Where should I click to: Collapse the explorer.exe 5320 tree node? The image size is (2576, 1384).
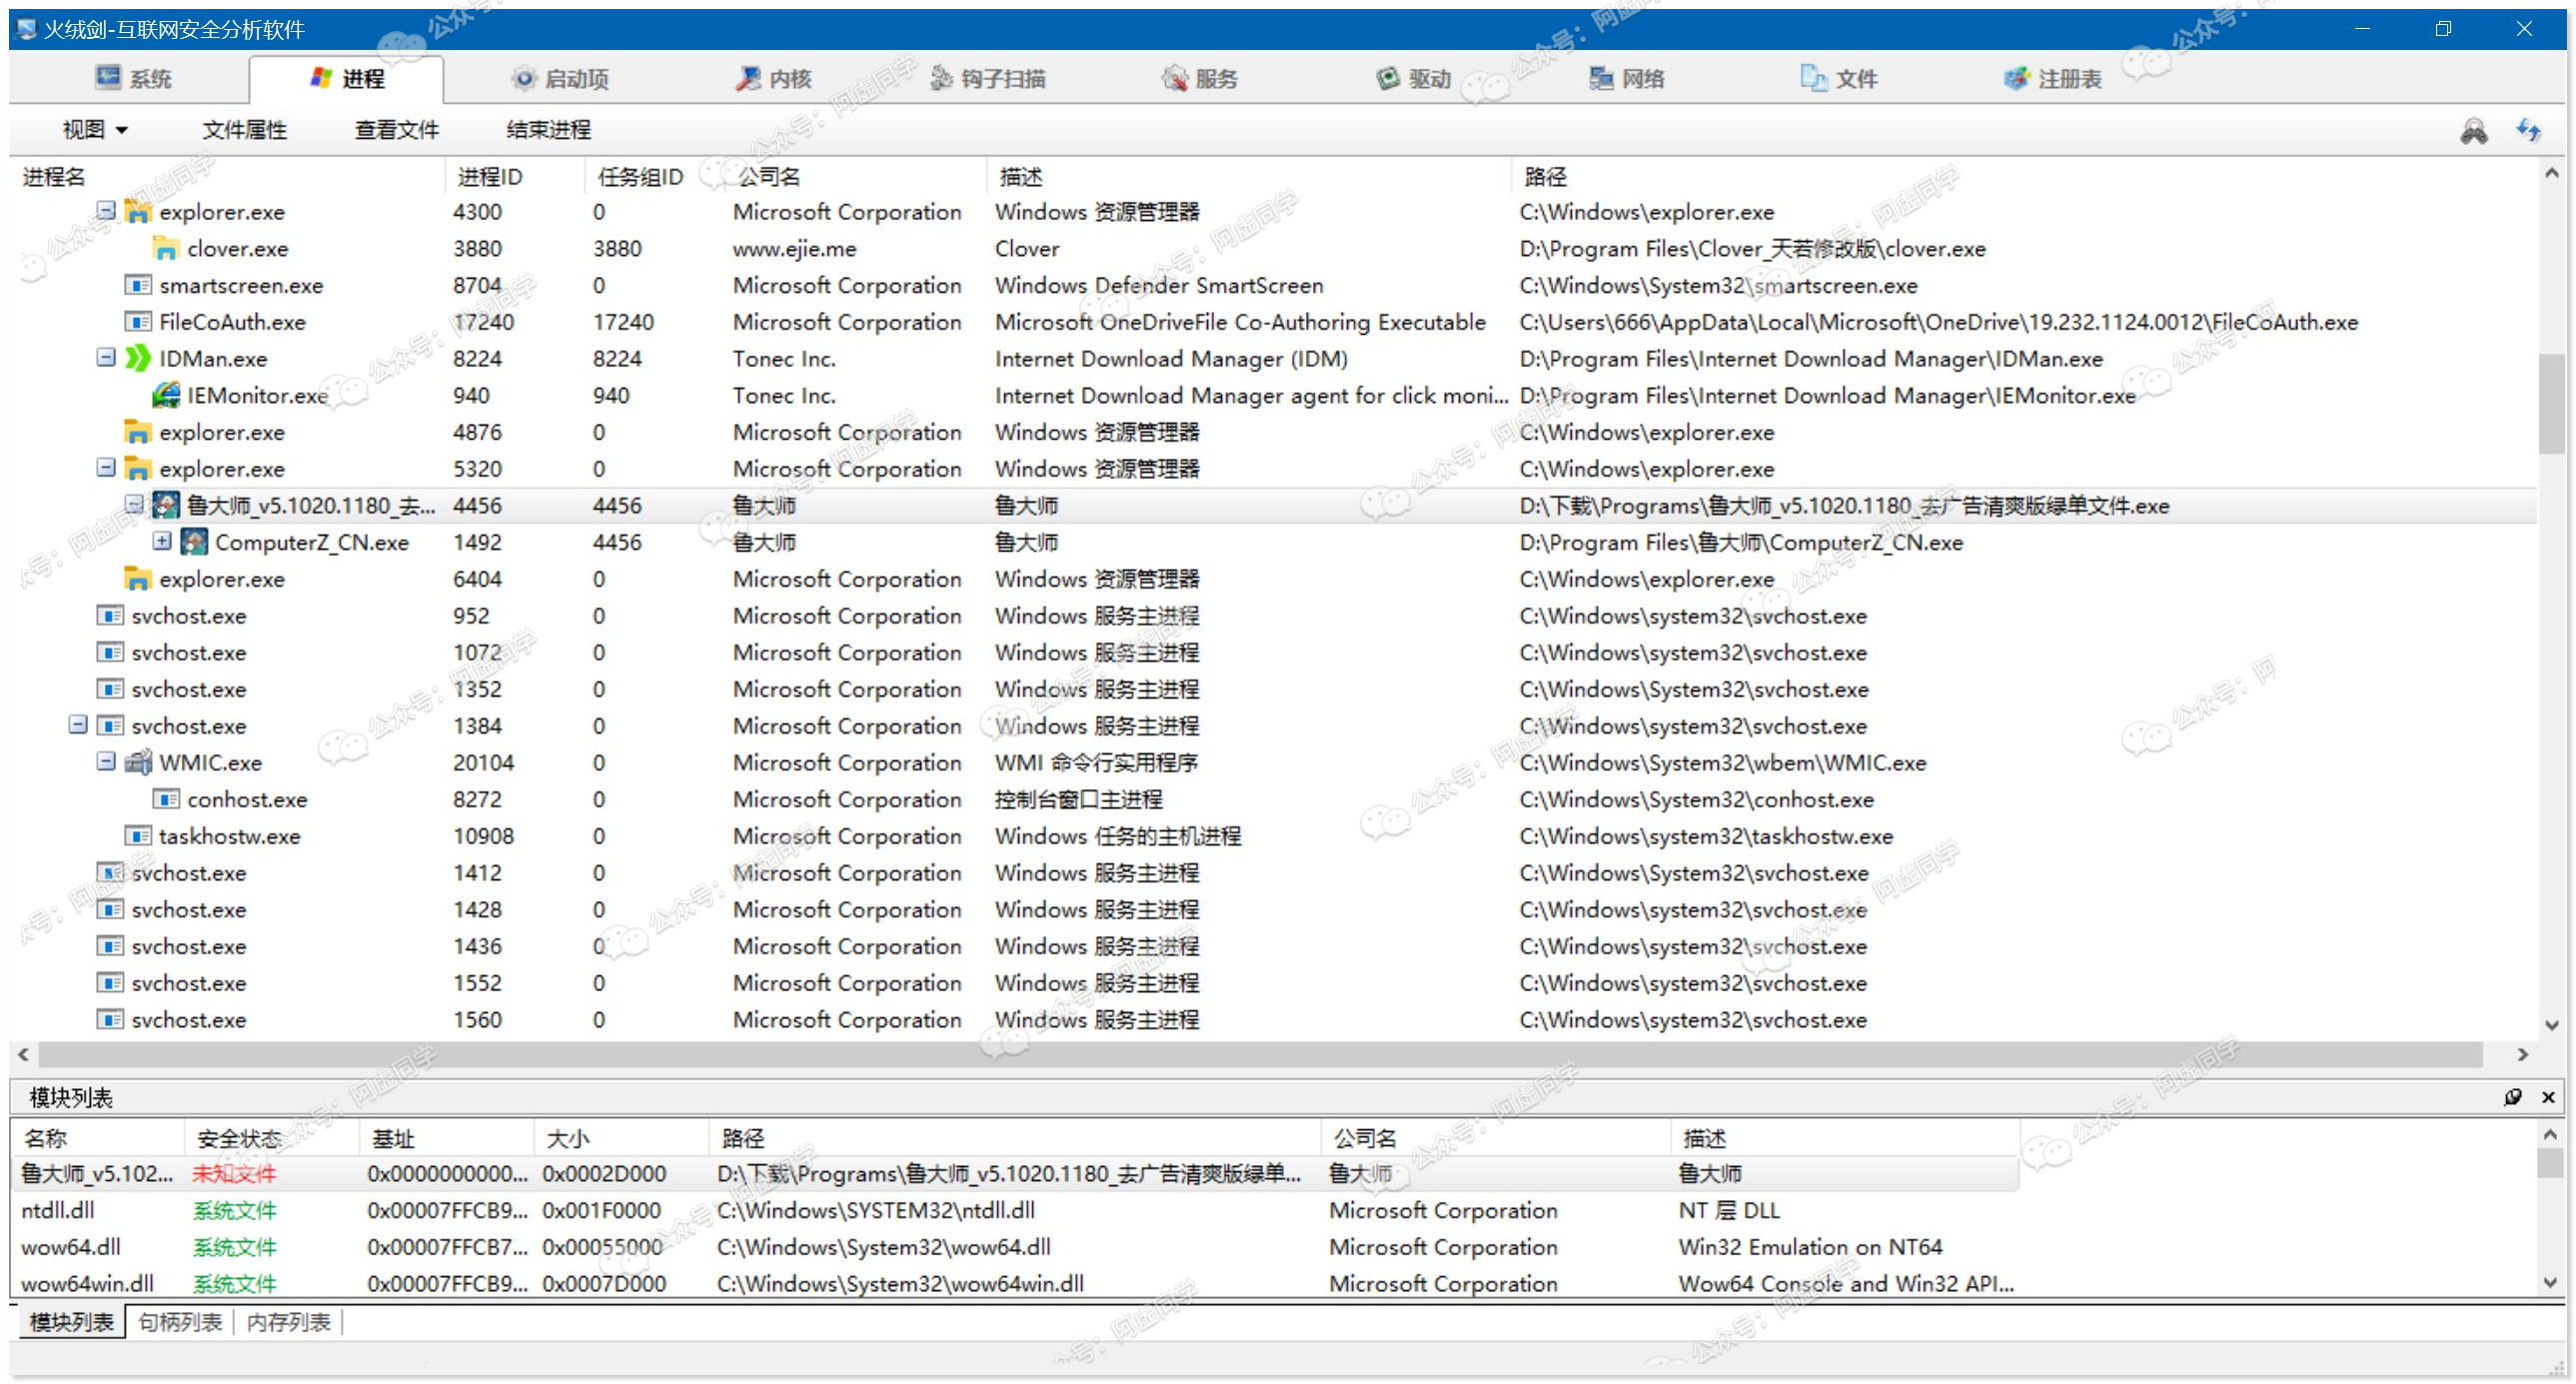coord(105,467)
